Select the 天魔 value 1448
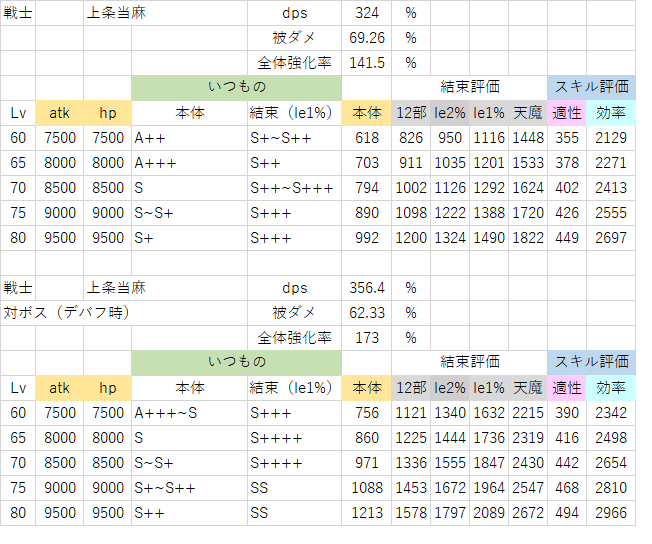 (528, 138)
